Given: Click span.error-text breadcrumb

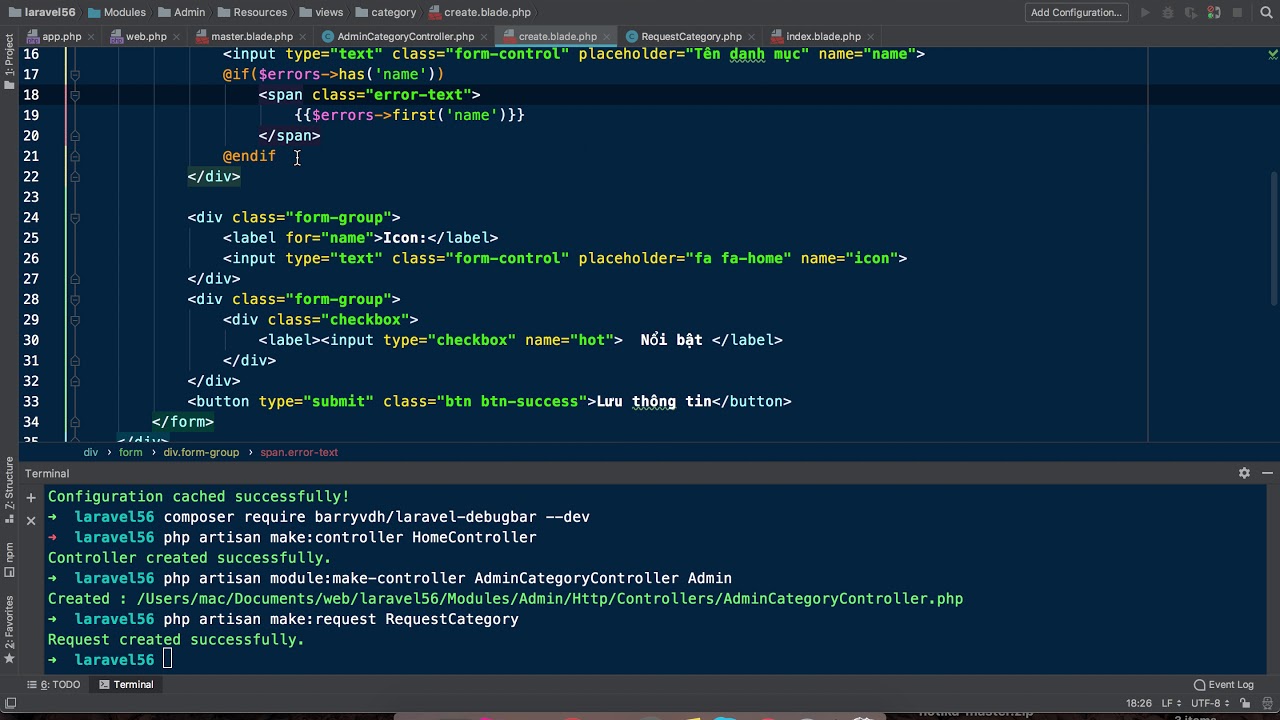Looking at the screenshot, I should click(299, 452).
